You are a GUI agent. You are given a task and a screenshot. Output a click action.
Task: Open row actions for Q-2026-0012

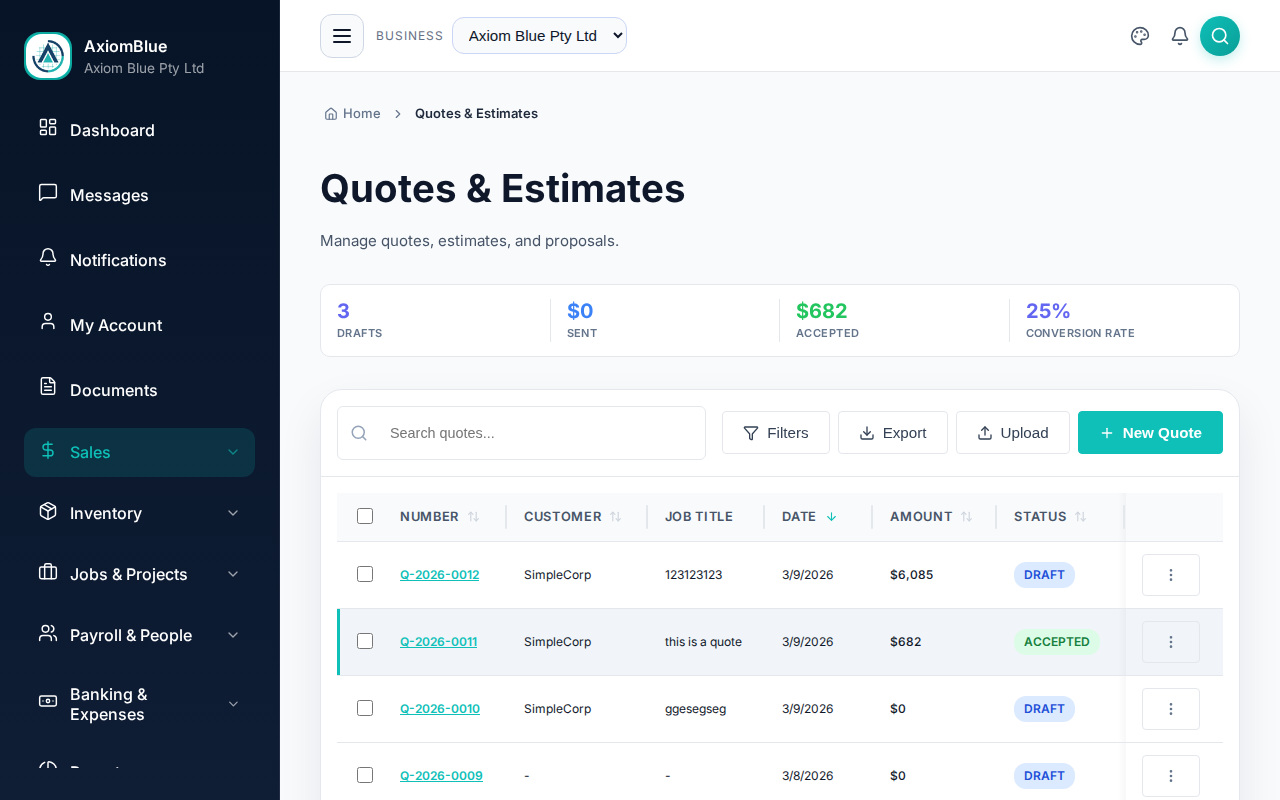pos(1171,575)
